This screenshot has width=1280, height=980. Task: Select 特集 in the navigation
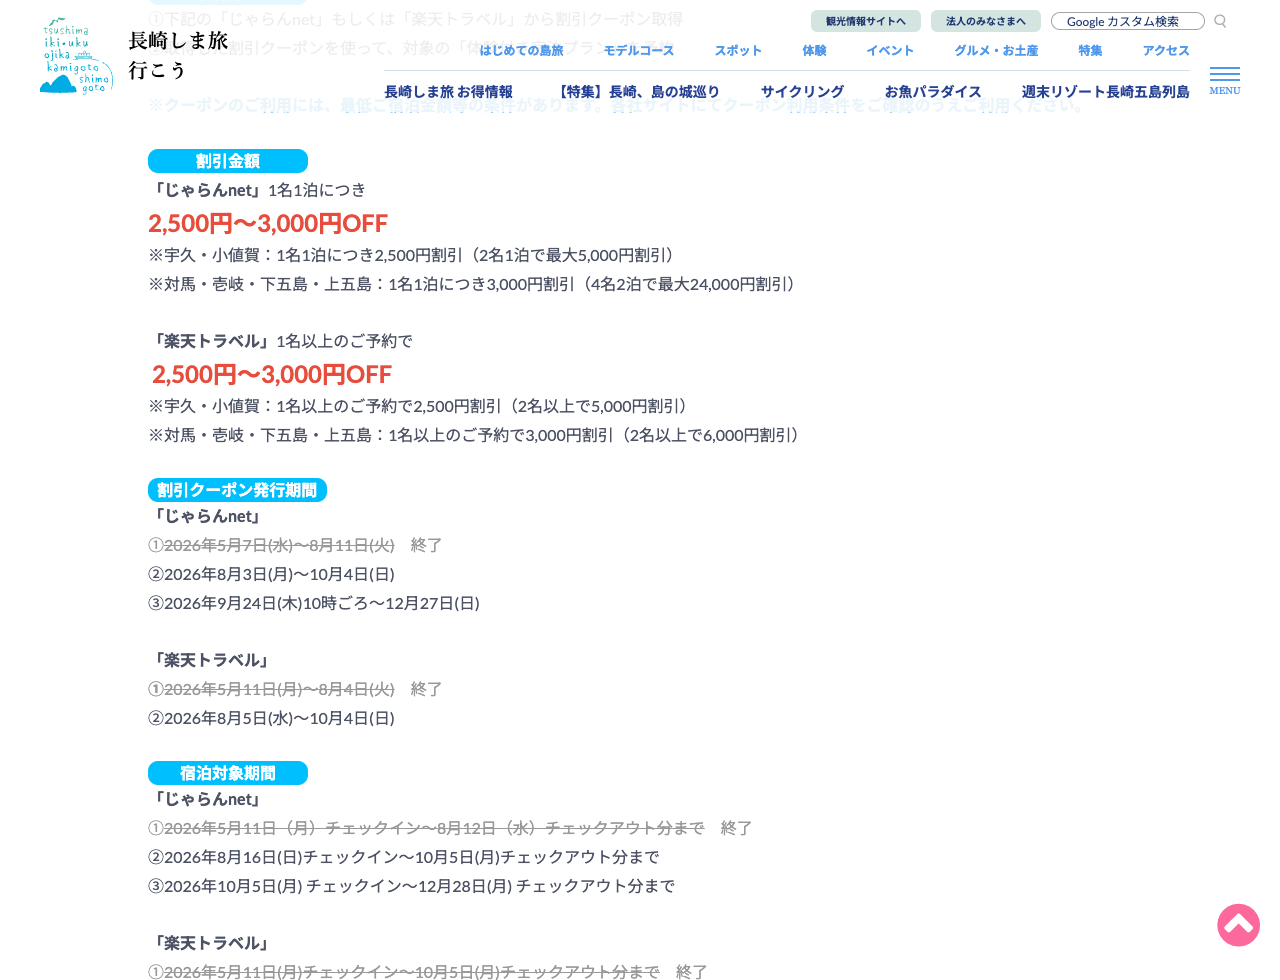(x=1090, y=50)
